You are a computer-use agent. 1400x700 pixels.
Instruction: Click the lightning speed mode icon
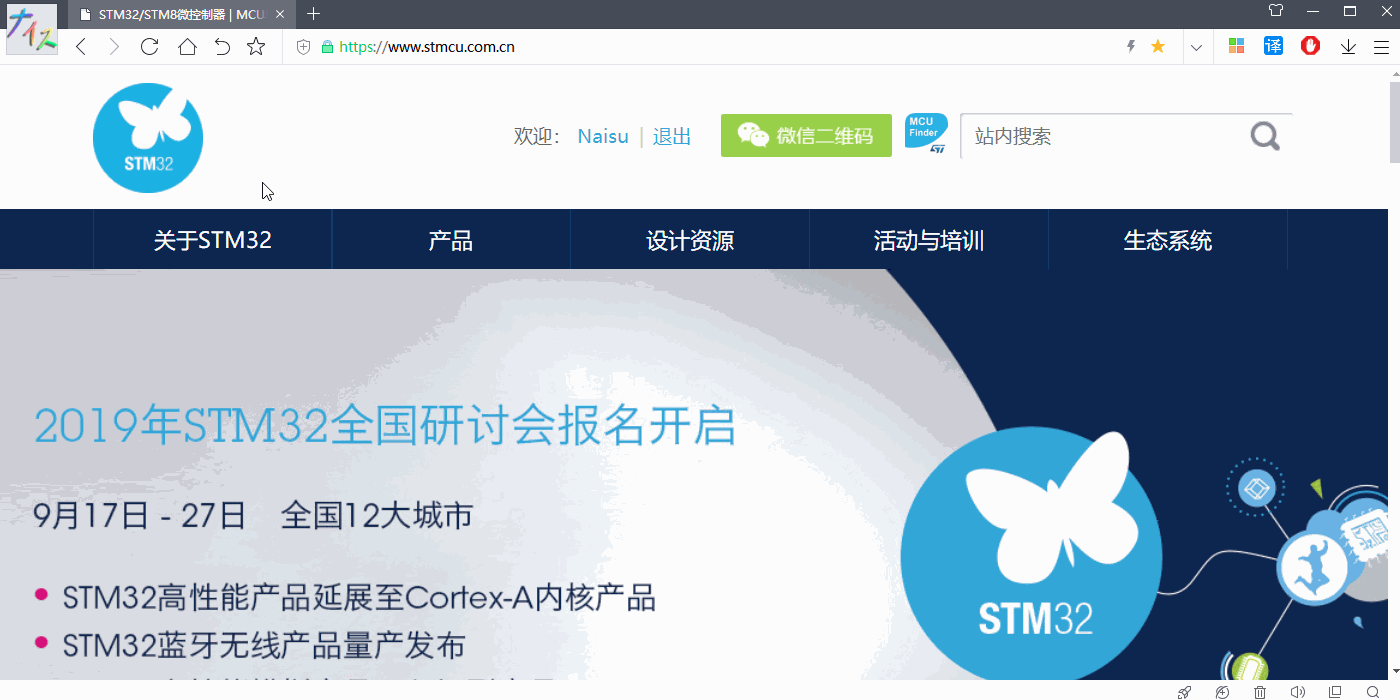[x=1131, y=46]
